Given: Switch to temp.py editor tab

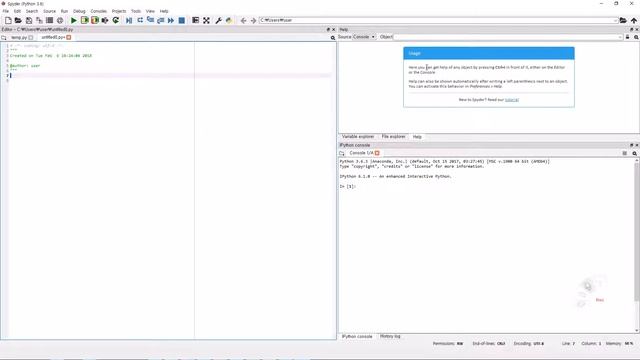Looking at the screenshot, I should (19, 38).
